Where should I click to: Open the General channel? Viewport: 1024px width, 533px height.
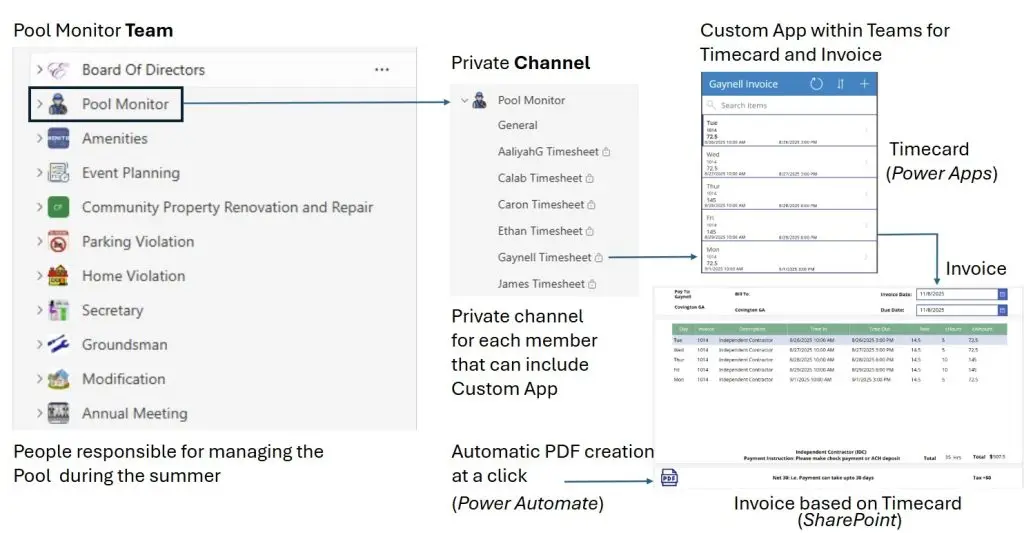pos(517,125)
